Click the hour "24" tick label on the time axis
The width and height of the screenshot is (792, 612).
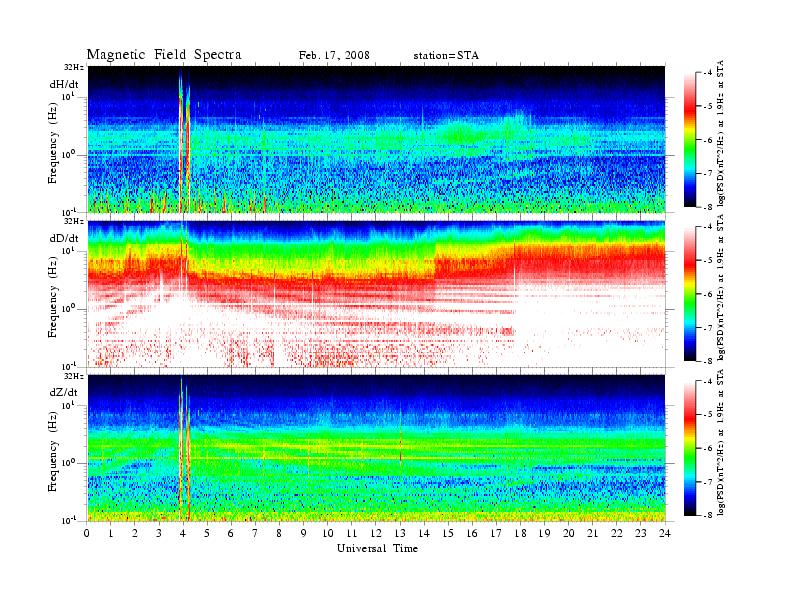pos(665,534)
